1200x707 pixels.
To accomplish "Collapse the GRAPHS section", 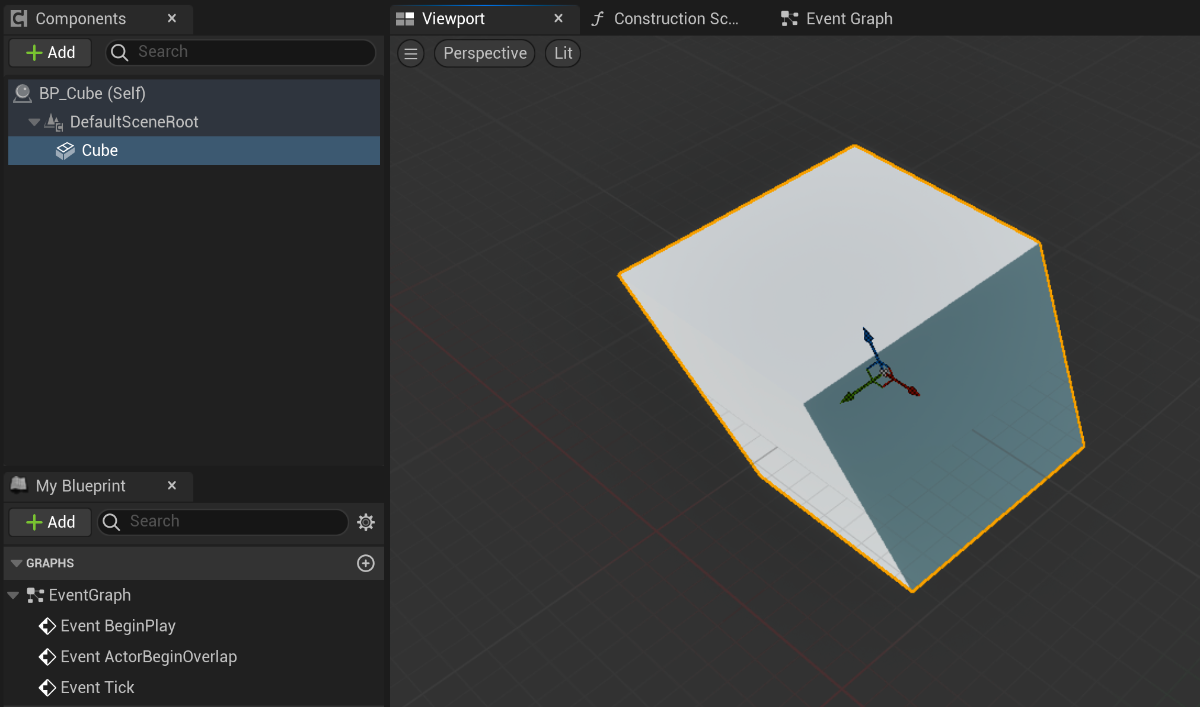I will click(15, 563).
